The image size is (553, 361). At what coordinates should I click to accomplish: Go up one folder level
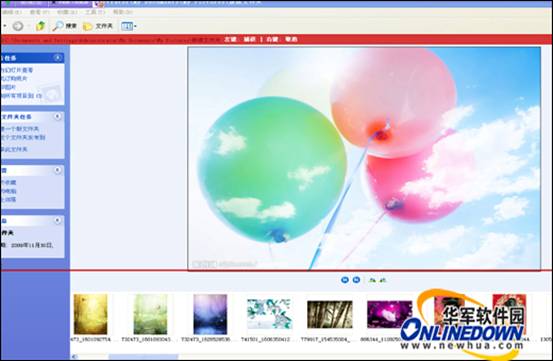tap(41, 26)
